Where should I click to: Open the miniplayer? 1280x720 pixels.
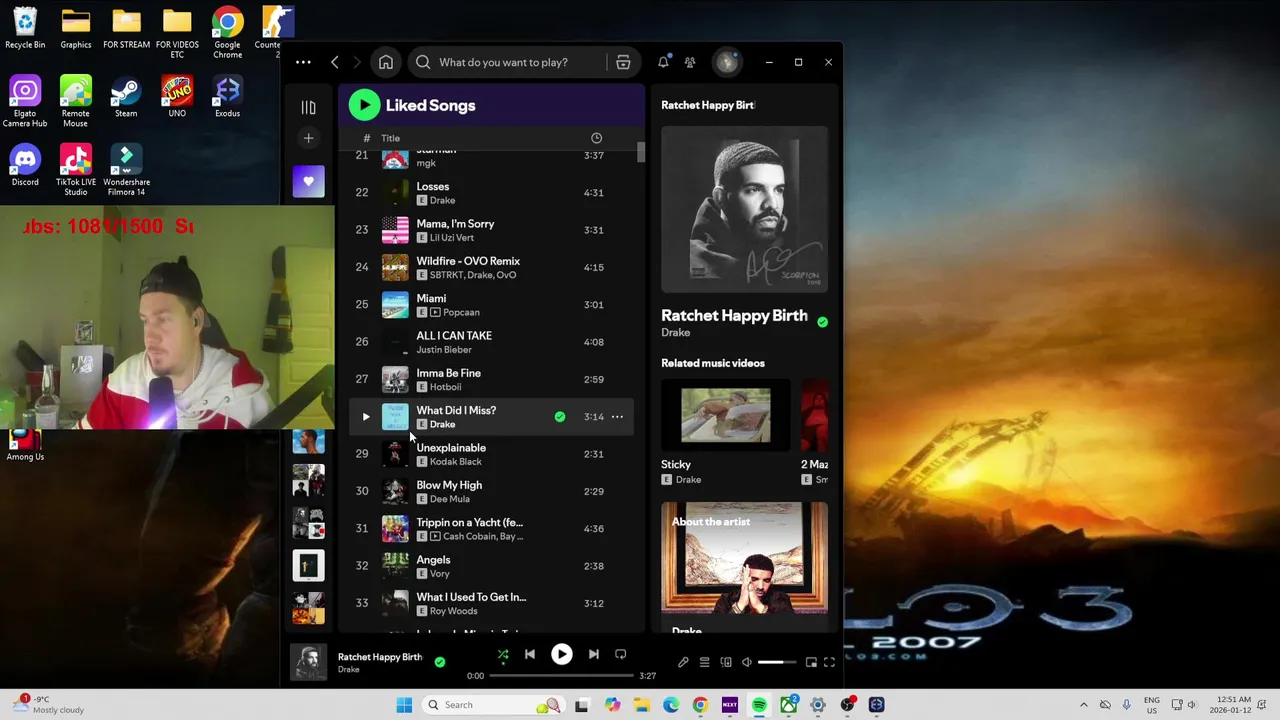tap(811, 662)
